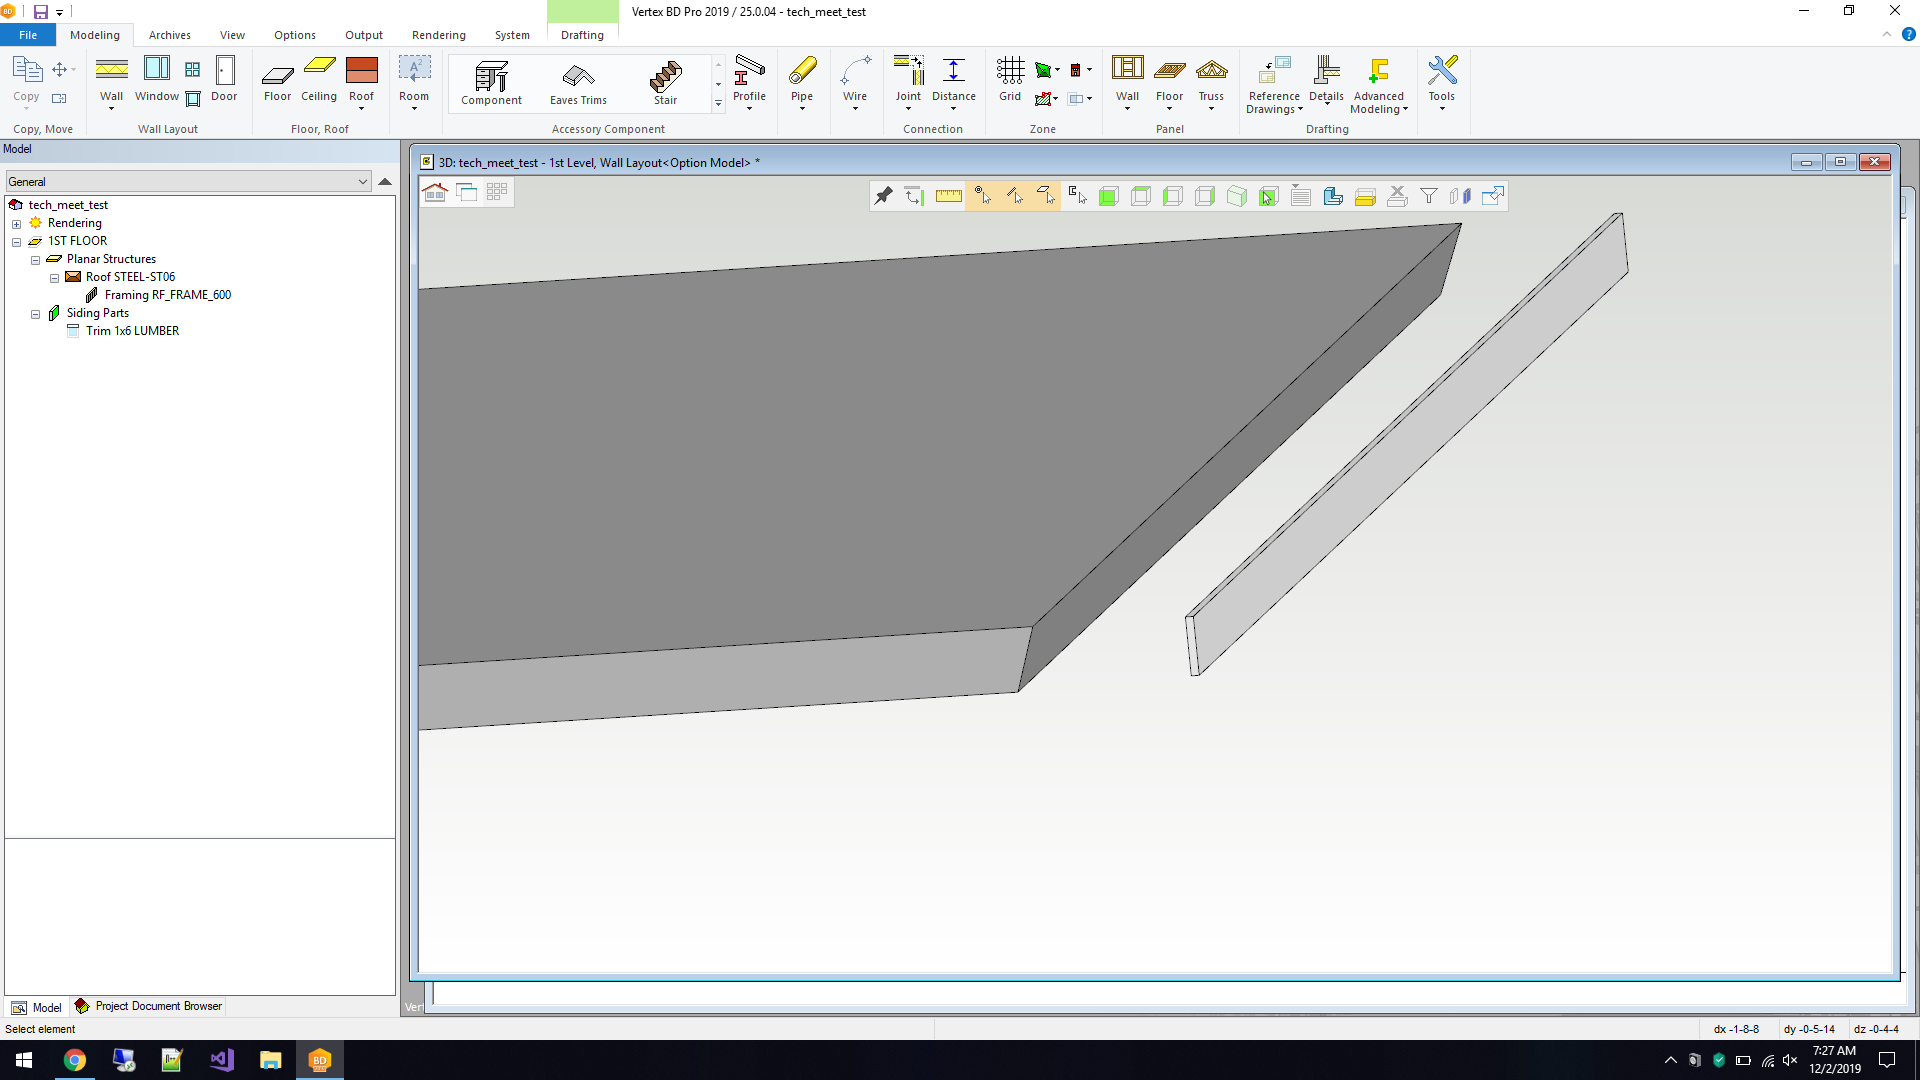Open the Tools wrench icon

coord(1441,80)
